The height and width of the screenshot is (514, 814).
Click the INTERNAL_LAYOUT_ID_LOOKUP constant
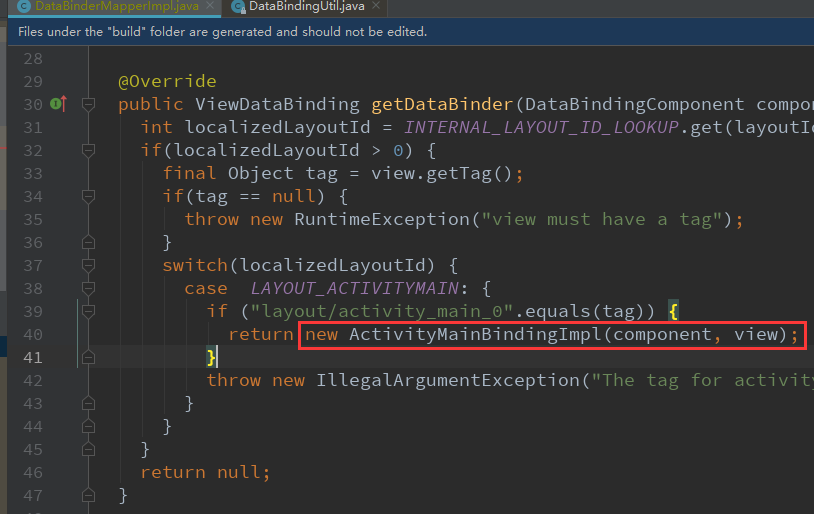[x=541, y=127]
